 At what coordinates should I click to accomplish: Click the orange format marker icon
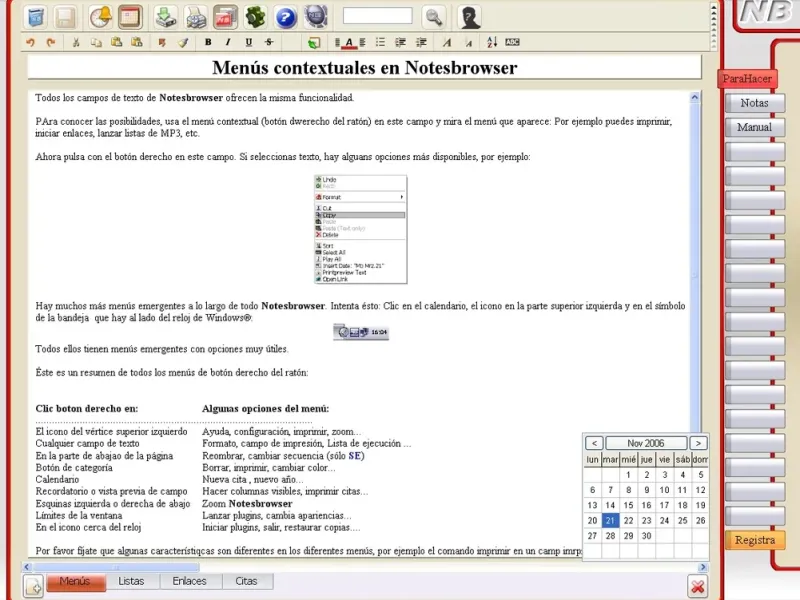pos(162,42)
